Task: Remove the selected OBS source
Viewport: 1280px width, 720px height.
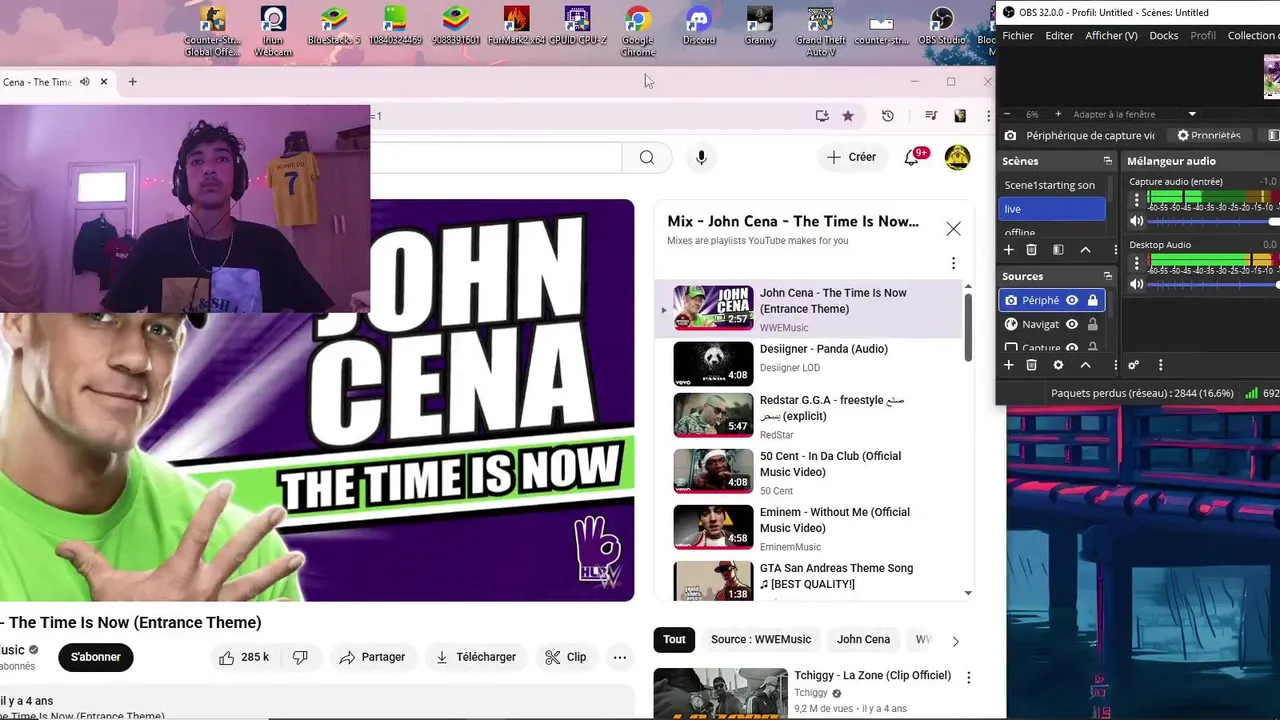Action: pyautogui.click(x=1032, y=365)
